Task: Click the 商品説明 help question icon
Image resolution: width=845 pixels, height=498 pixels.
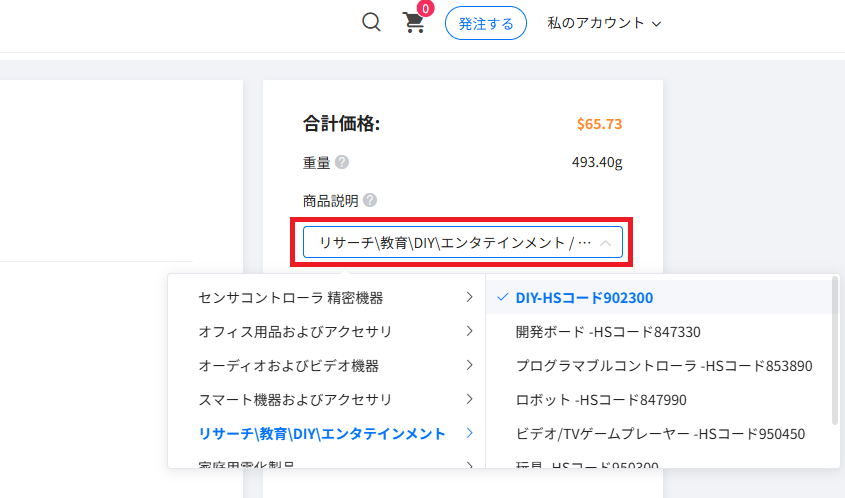Action: click(370, 200)
